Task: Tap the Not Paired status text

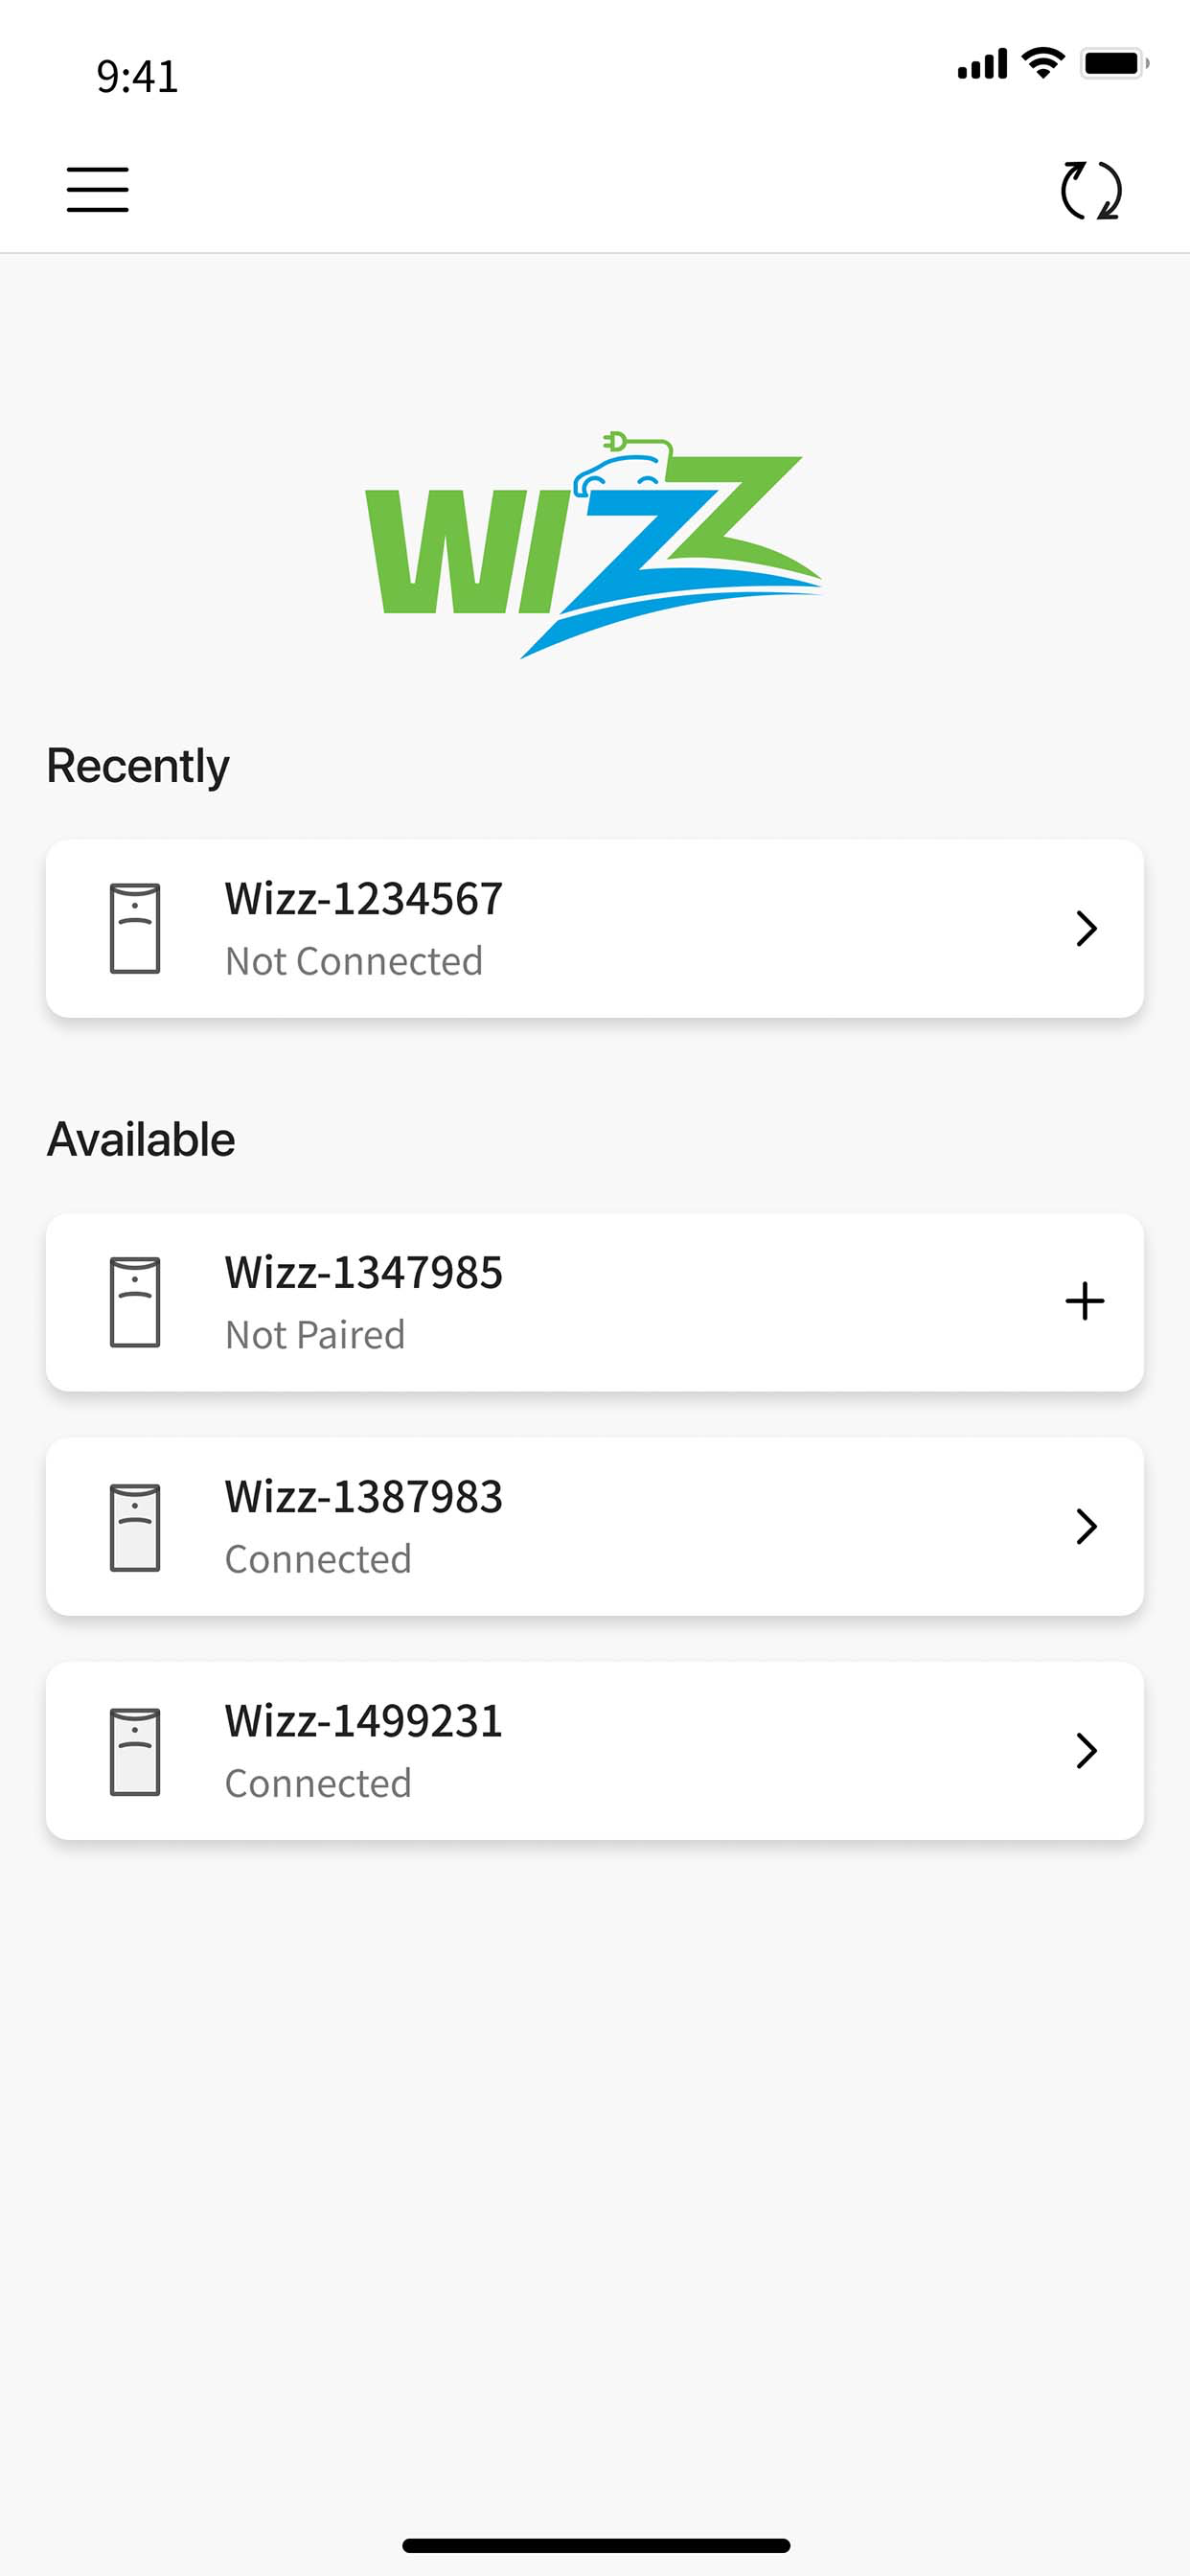Action: (x=315, y=1334)
